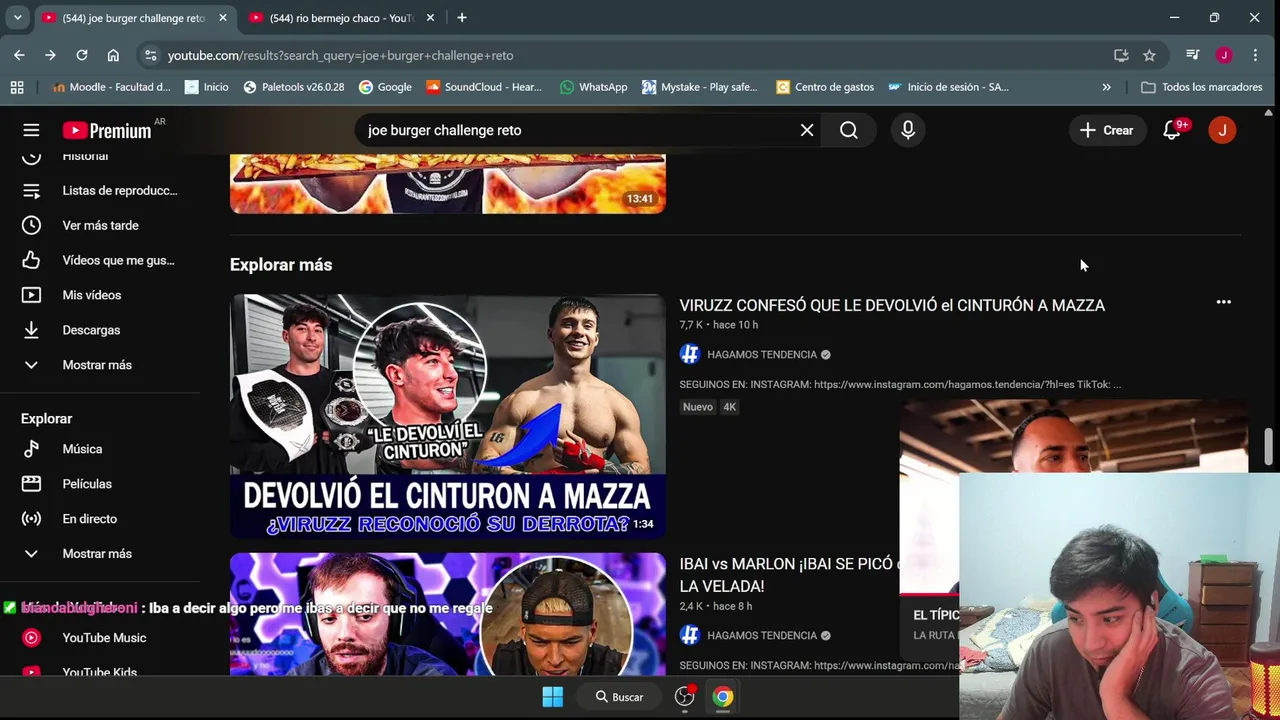Go forward in browser history
The image size is (1280, 720).
click(x=50, y=55)
